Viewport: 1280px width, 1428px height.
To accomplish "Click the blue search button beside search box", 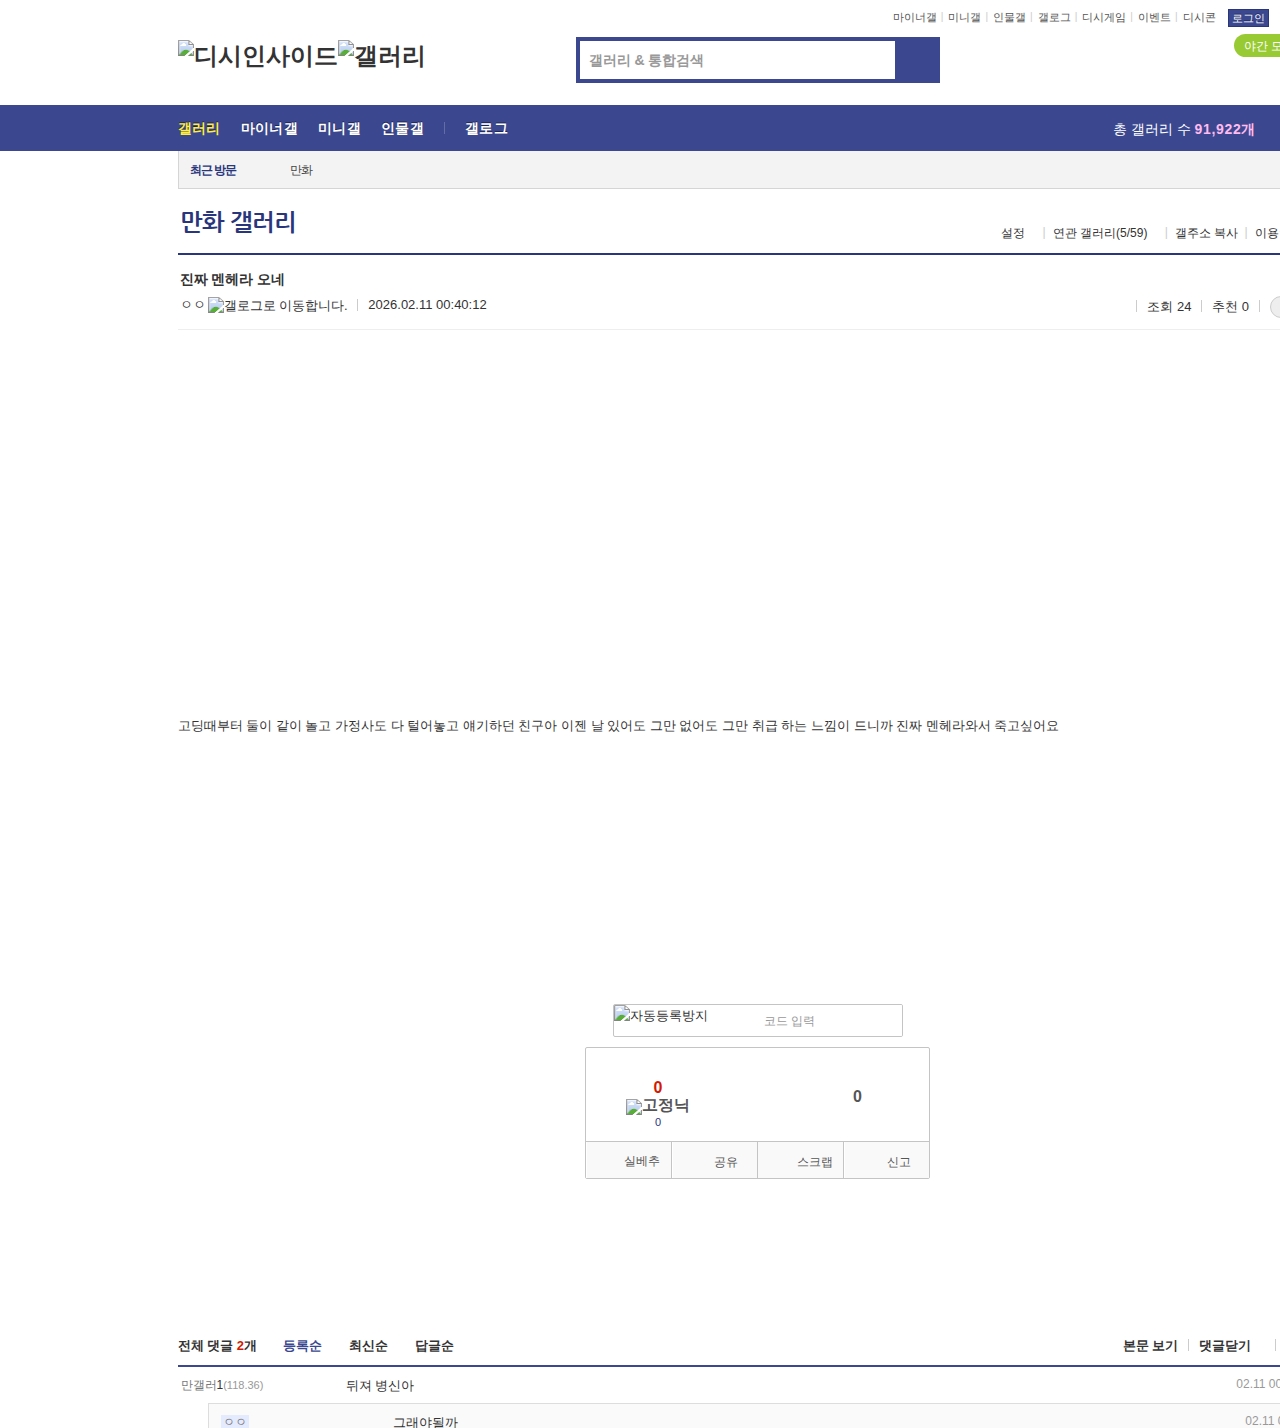I will click(917, 60).
